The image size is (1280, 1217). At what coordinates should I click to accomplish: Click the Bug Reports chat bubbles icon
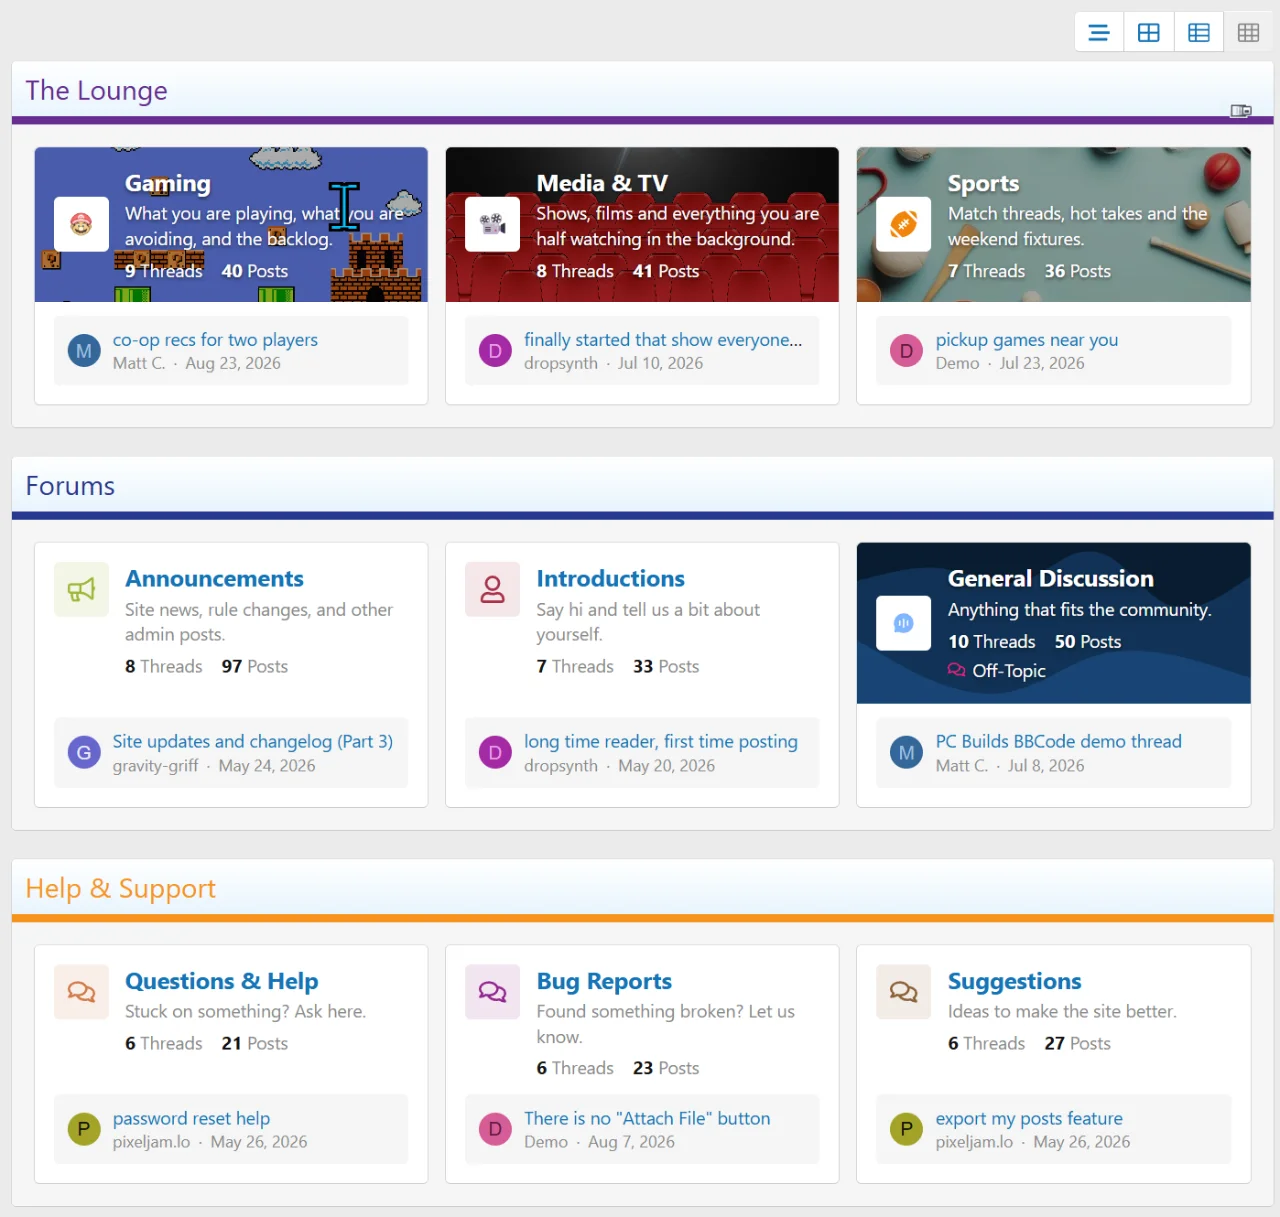(493, 992)
